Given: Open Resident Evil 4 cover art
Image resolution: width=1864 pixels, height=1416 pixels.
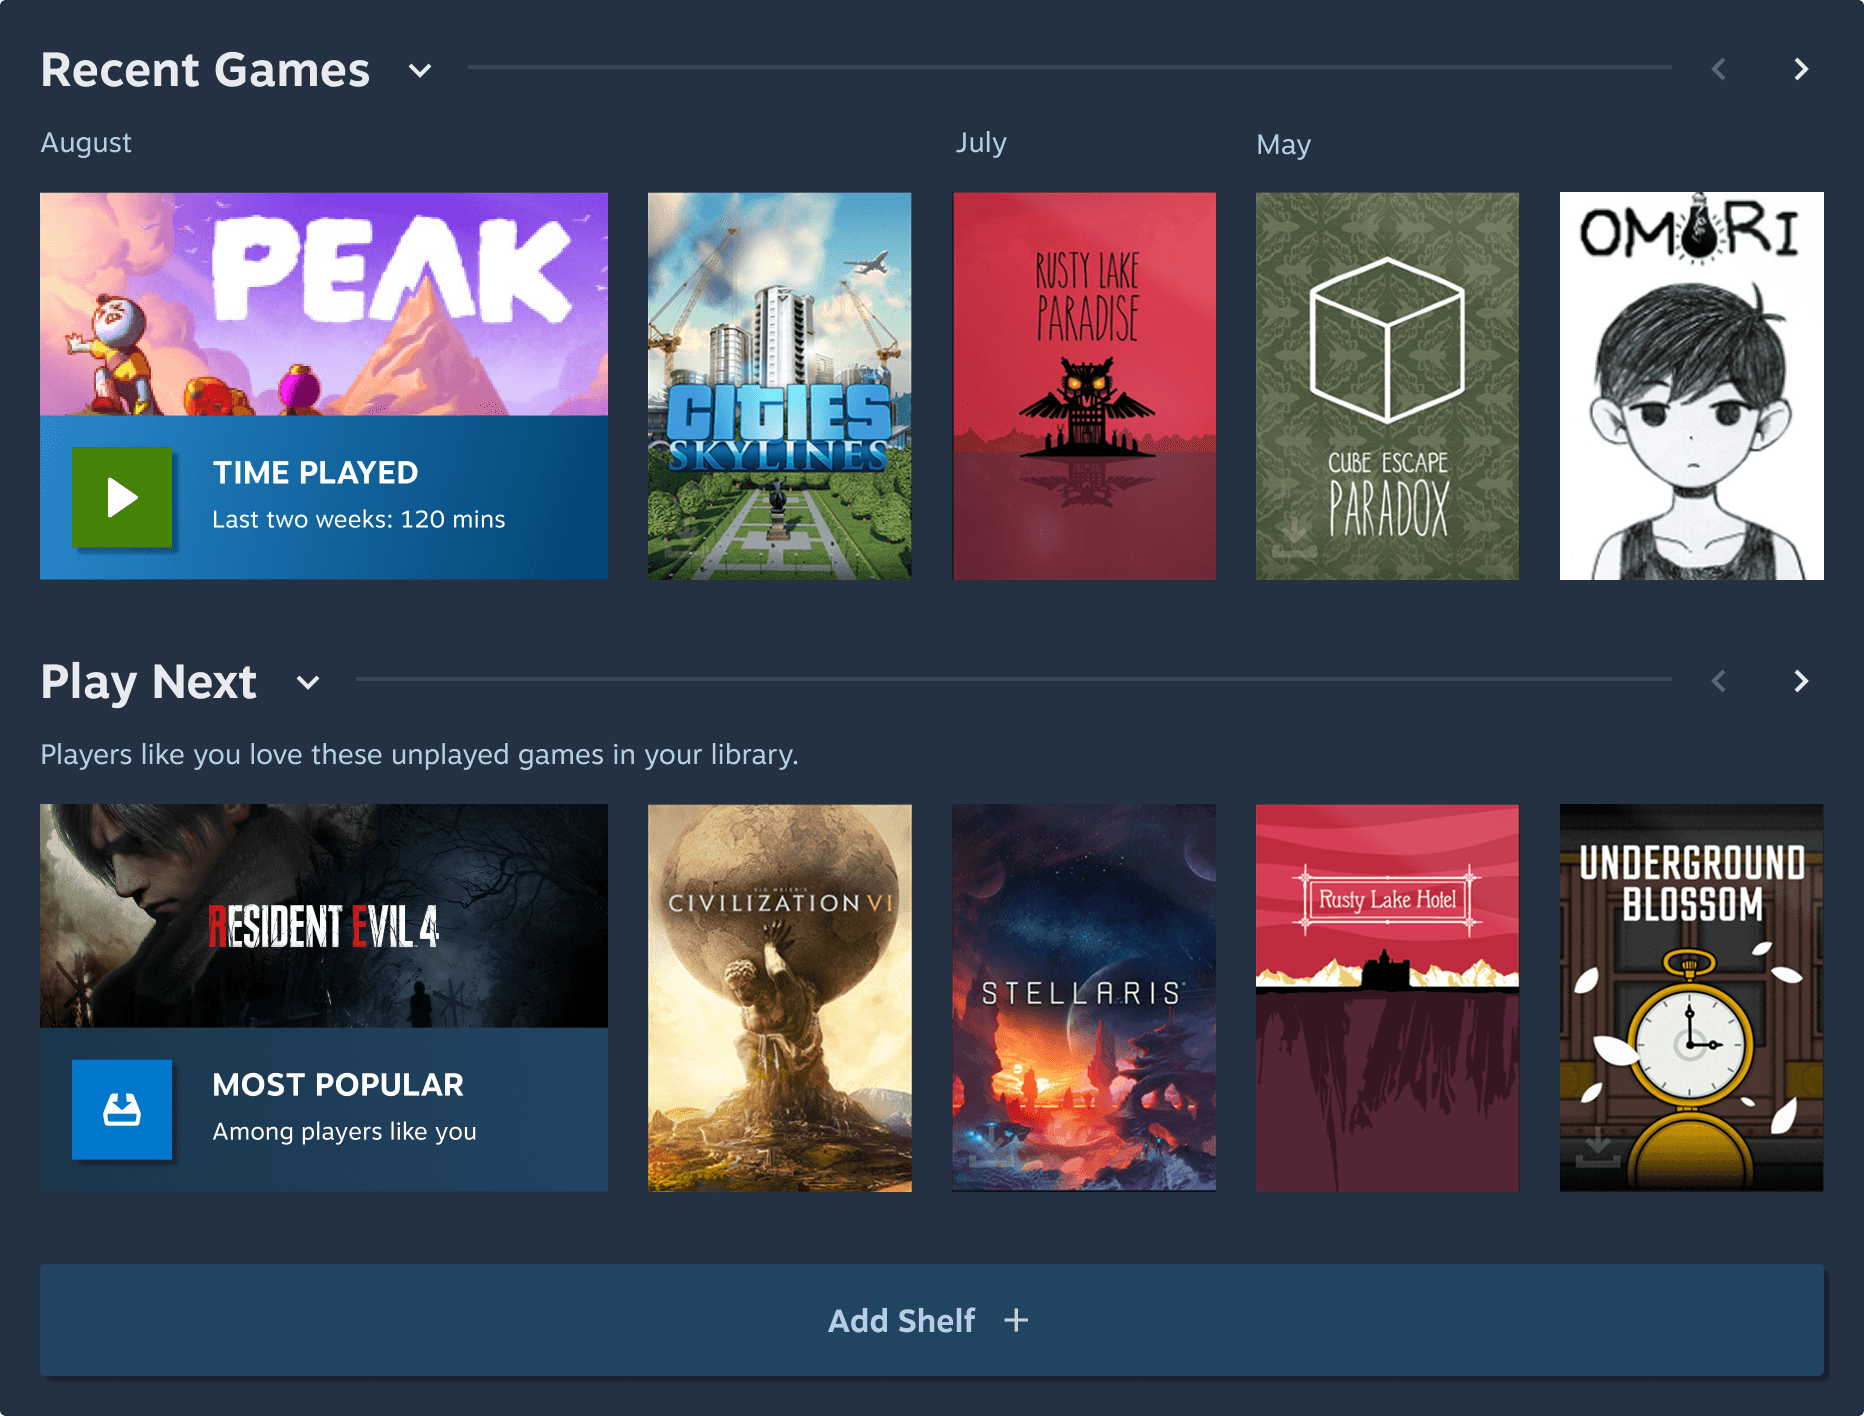Looking at the screenshot, I should pyautogui.click(x=324, y=916).
